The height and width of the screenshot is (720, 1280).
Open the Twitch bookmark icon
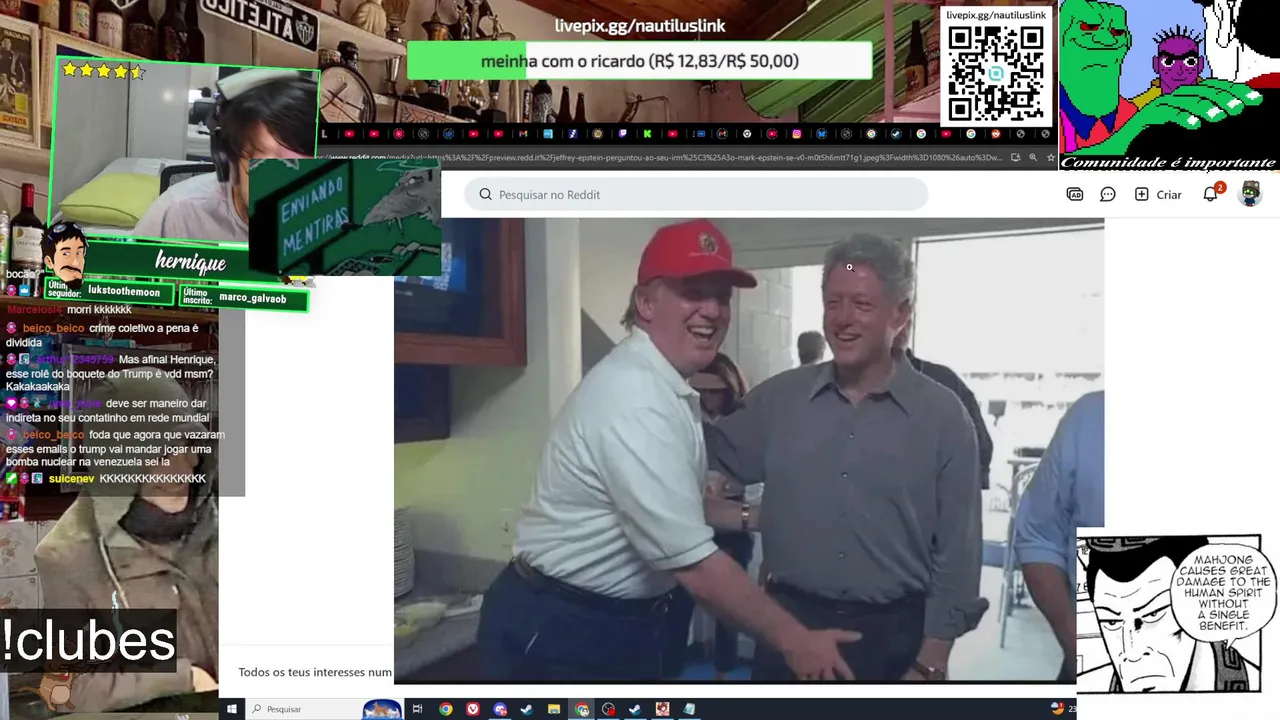tap(622, 134)
